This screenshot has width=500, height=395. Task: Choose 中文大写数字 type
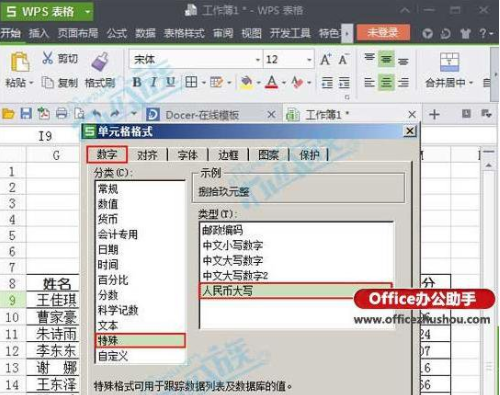click(x=297, y=261)
